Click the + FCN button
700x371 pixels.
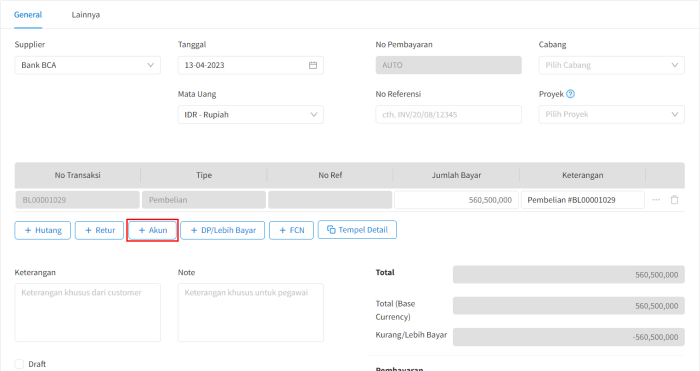pos(292,230)
